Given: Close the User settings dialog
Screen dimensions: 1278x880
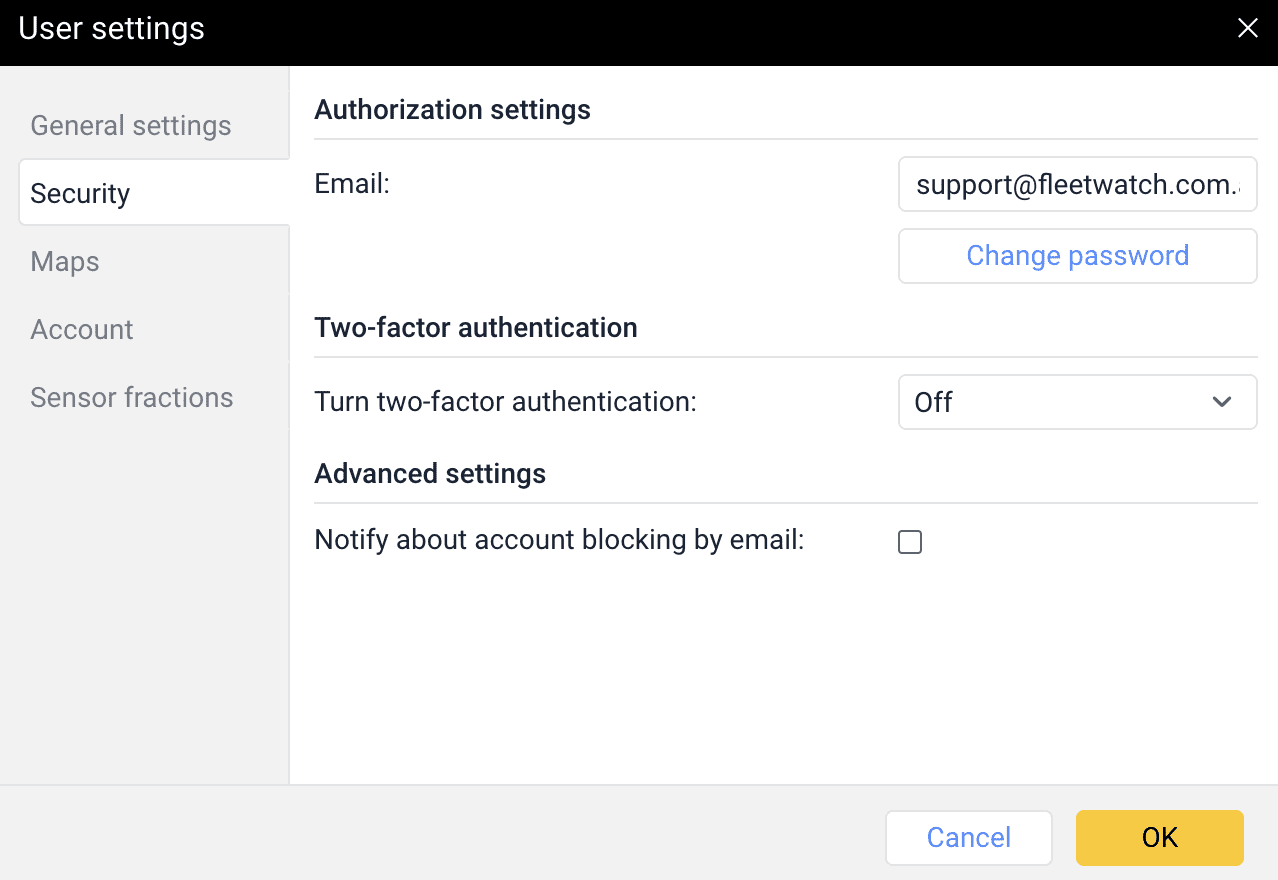Looking at the screenshot, I should [1247, 28].
